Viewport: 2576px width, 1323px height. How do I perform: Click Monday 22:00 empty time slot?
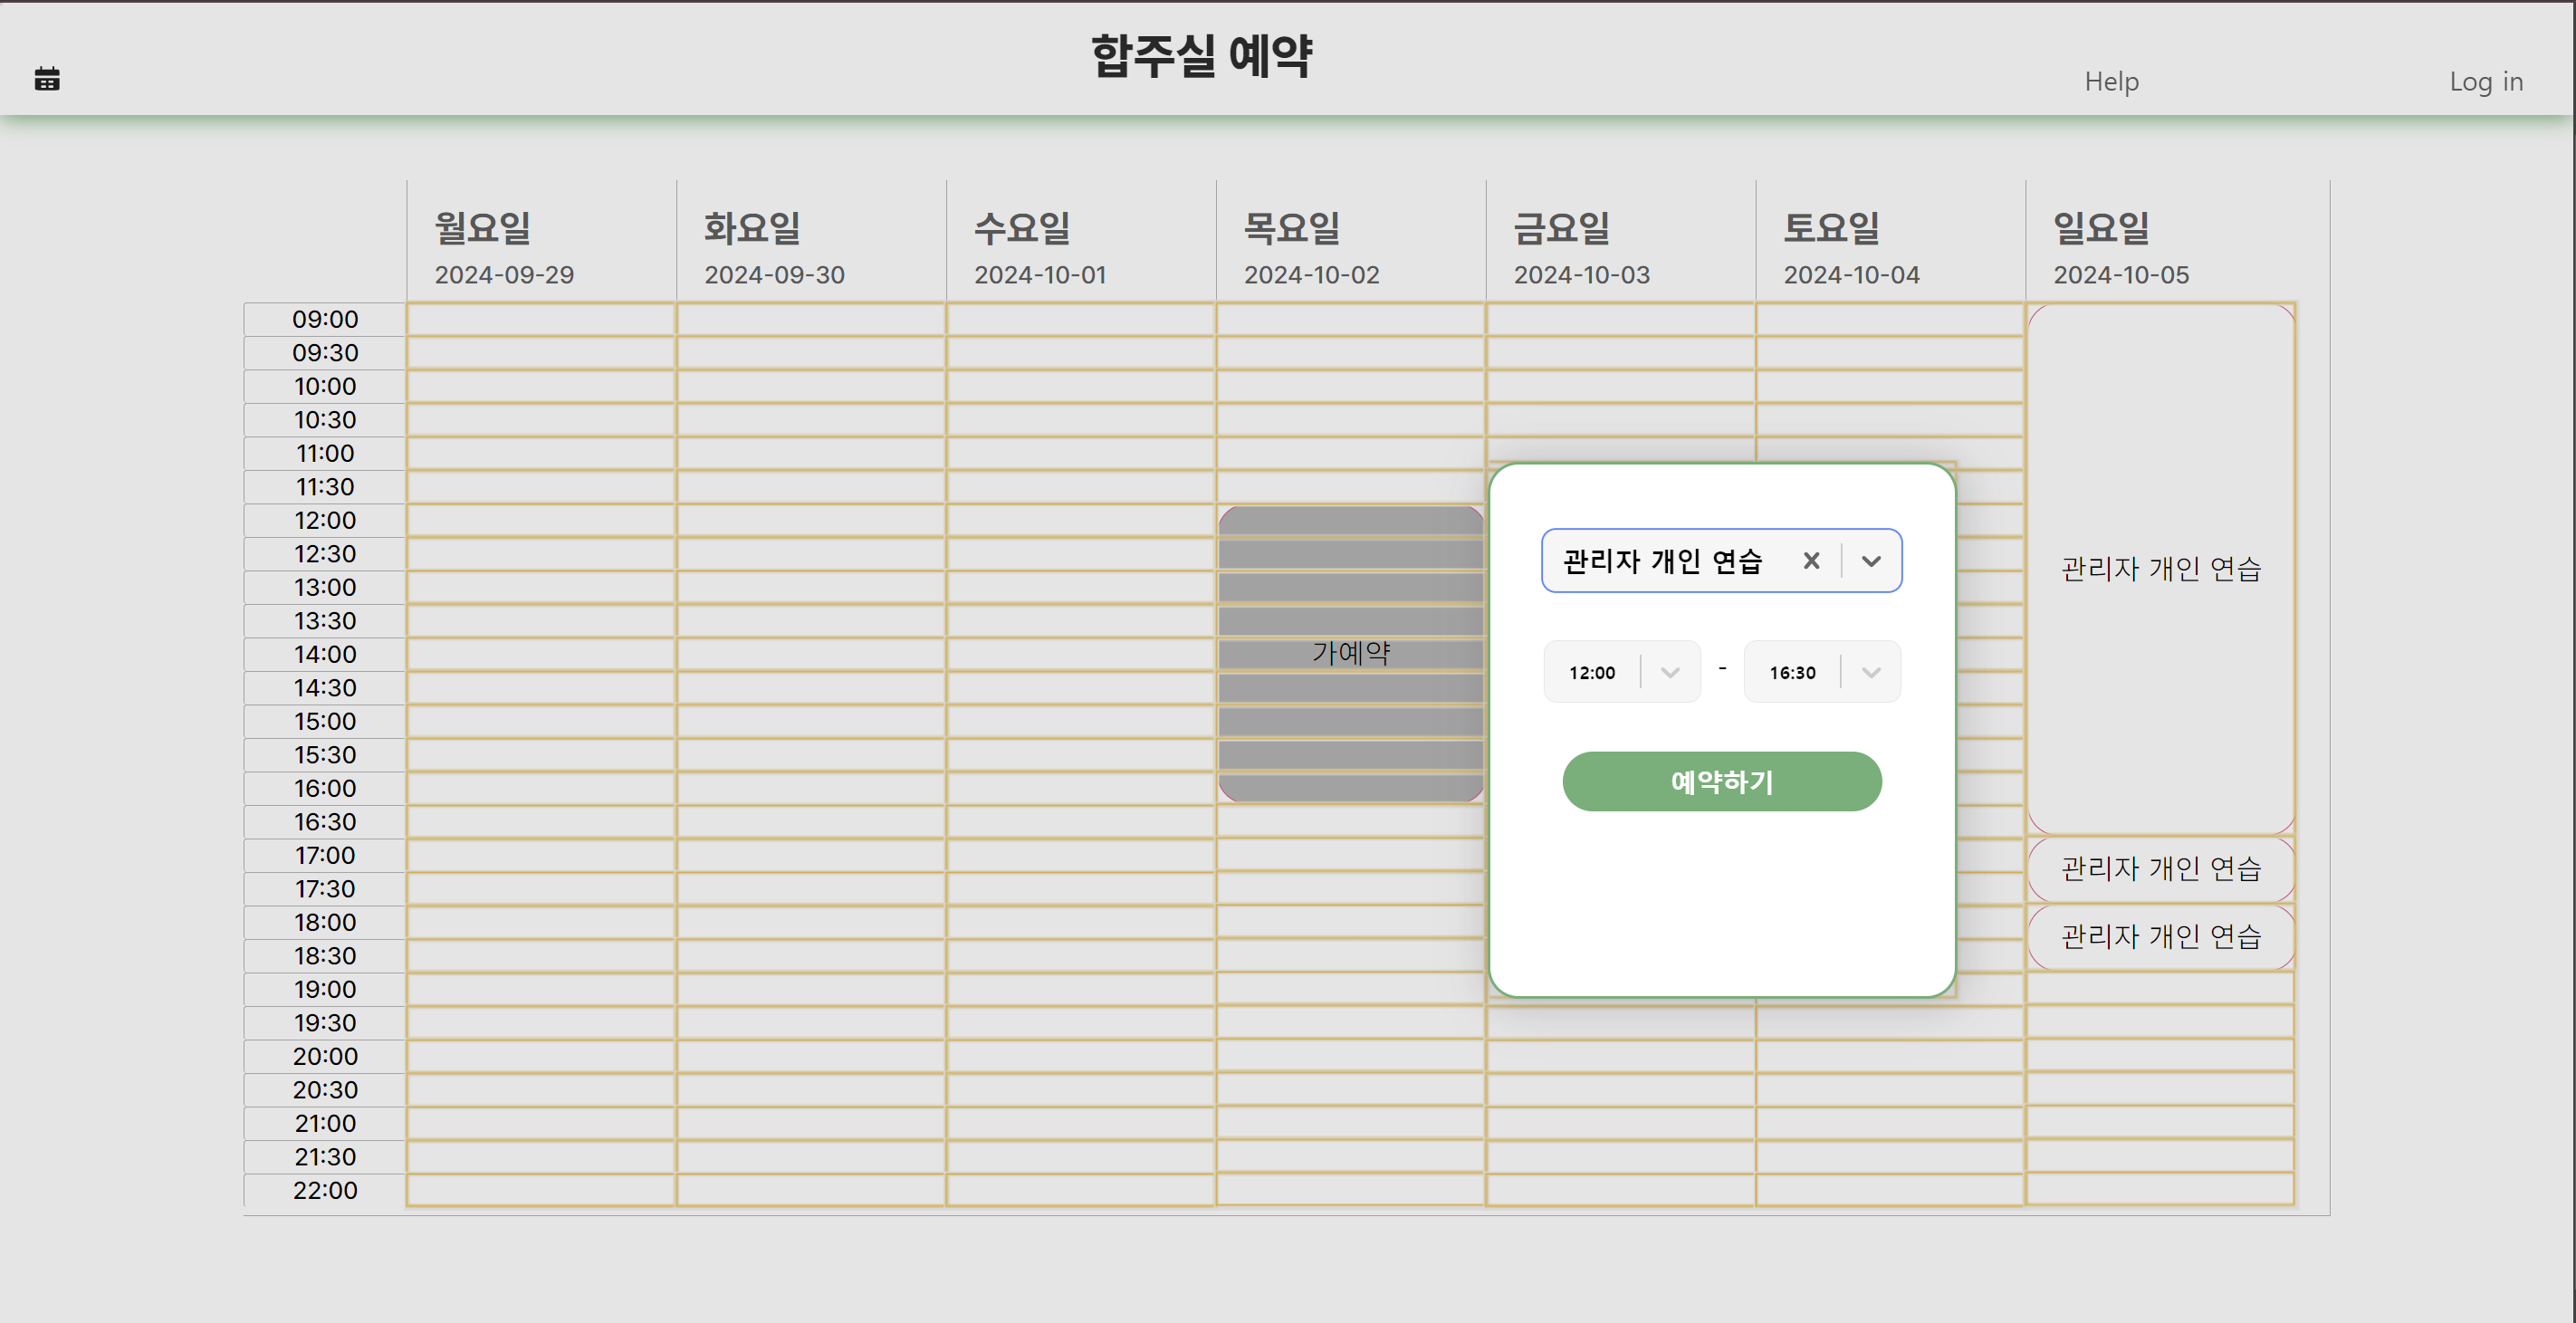[540, 1190]
